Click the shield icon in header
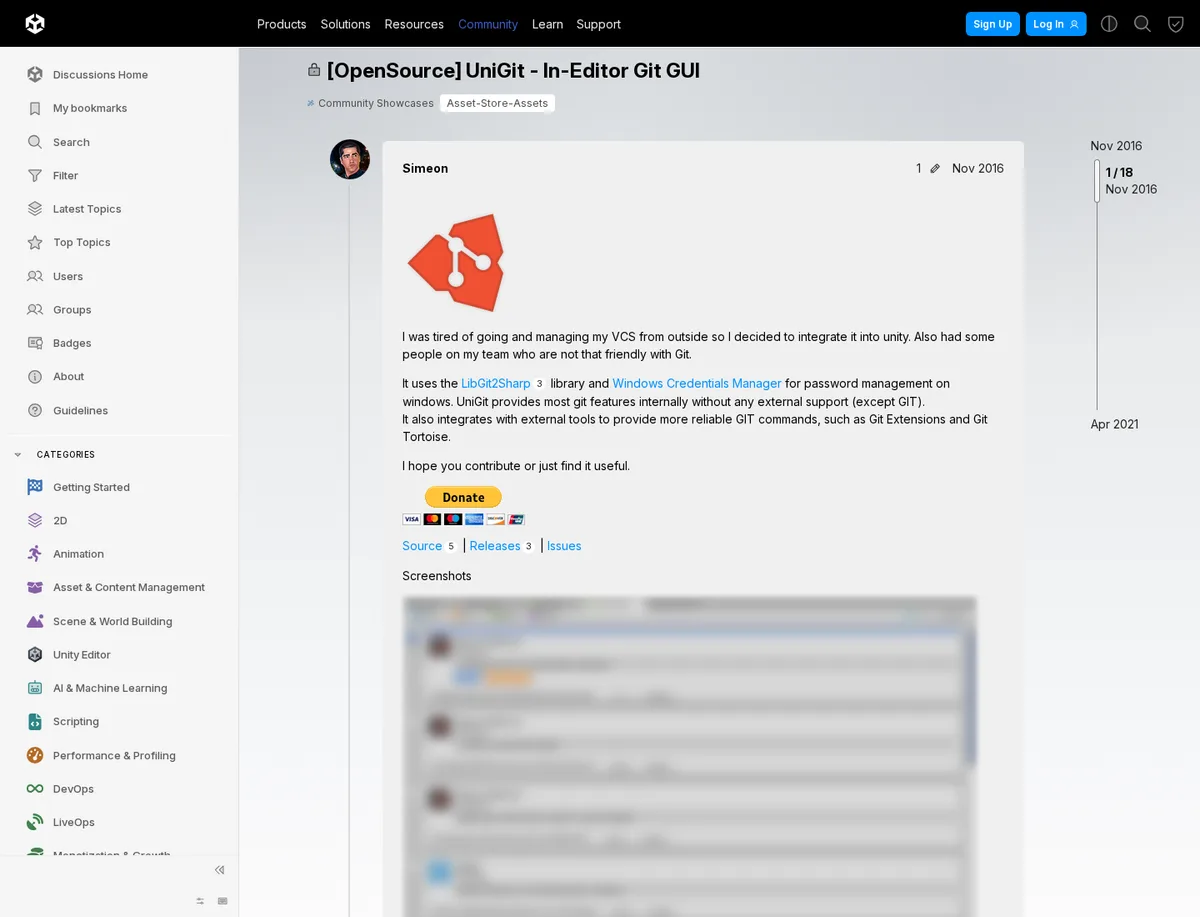This screenshot has width=1200, height=917. 1176,24
